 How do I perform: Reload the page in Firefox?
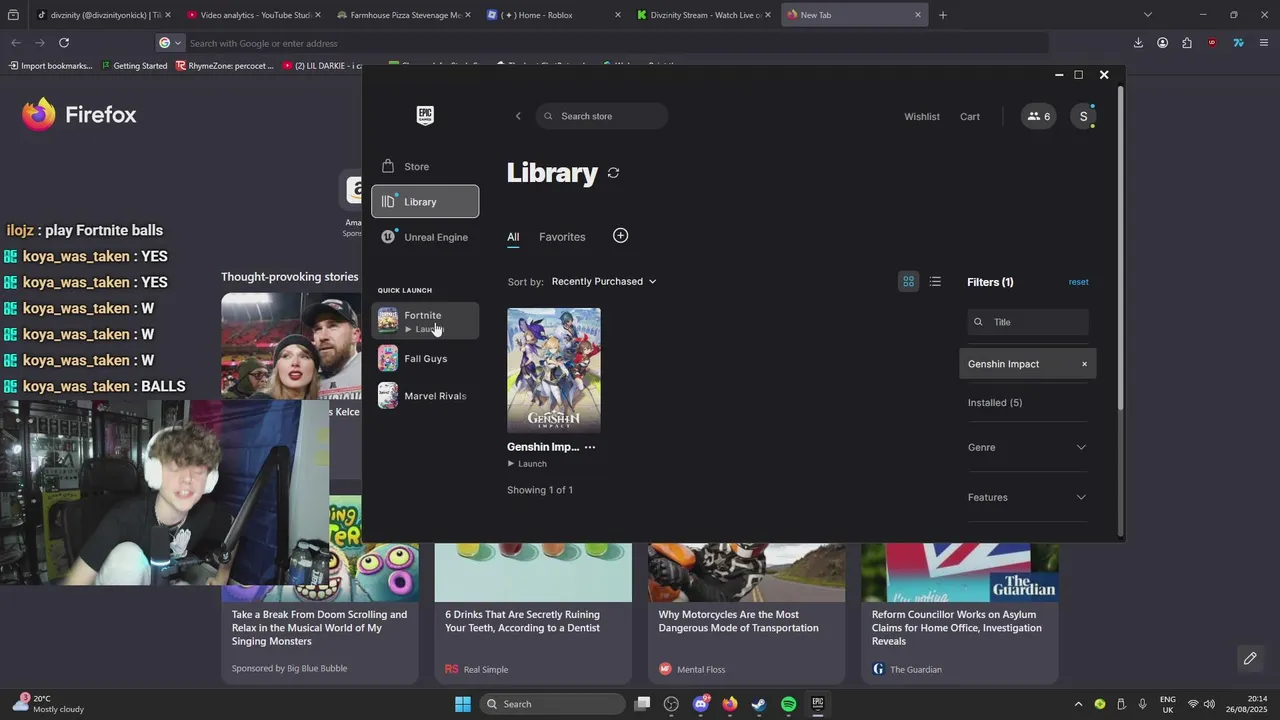coord(64,43)
